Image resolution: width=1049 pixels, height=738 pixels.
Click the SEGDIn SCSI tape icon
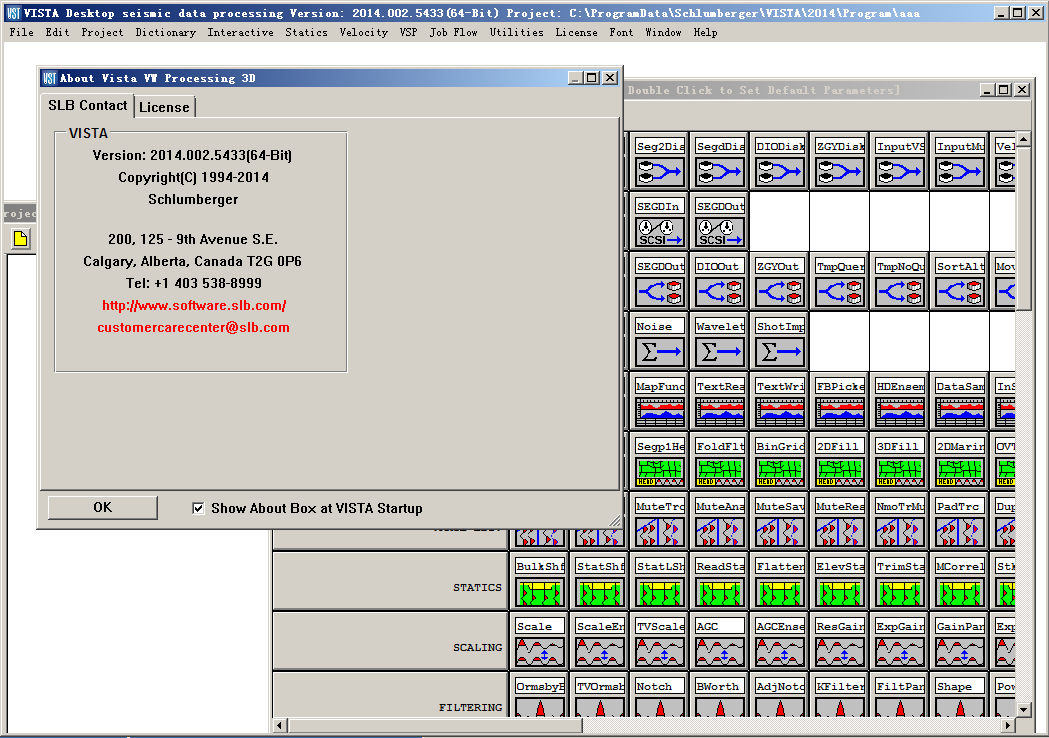point(660,232)
